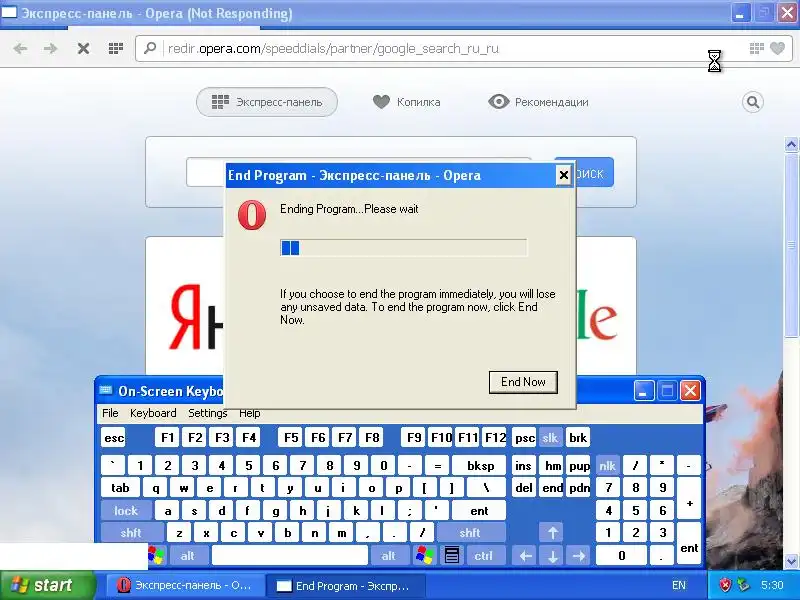This screenshot has height=600, width=800.
Task: Stop page loading with the X icon
Action: [x=83, y=48]
